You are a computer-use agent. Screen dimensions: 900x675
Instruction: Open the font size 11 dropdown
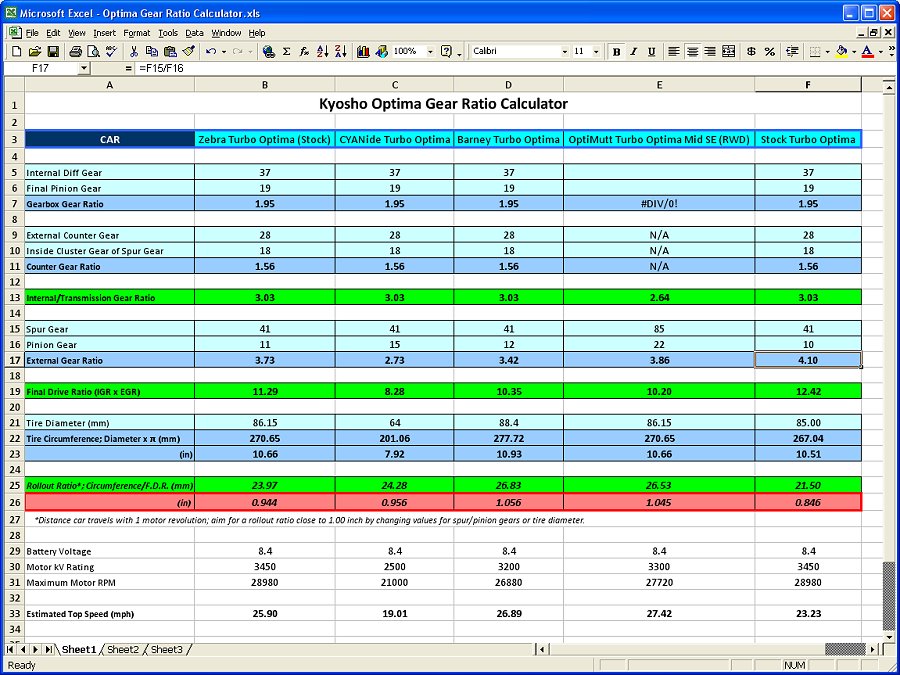pos(596,52)
